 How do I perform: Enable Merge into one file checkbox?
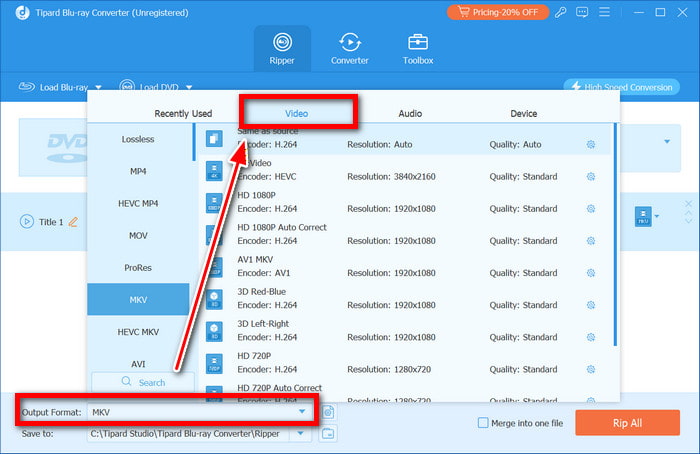pos(484,423)
